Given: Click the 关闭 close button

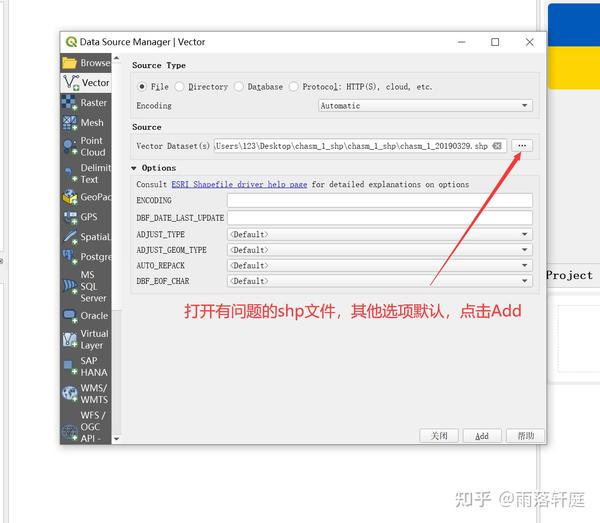Looking at the screenshot, I should tap(439, 436).
